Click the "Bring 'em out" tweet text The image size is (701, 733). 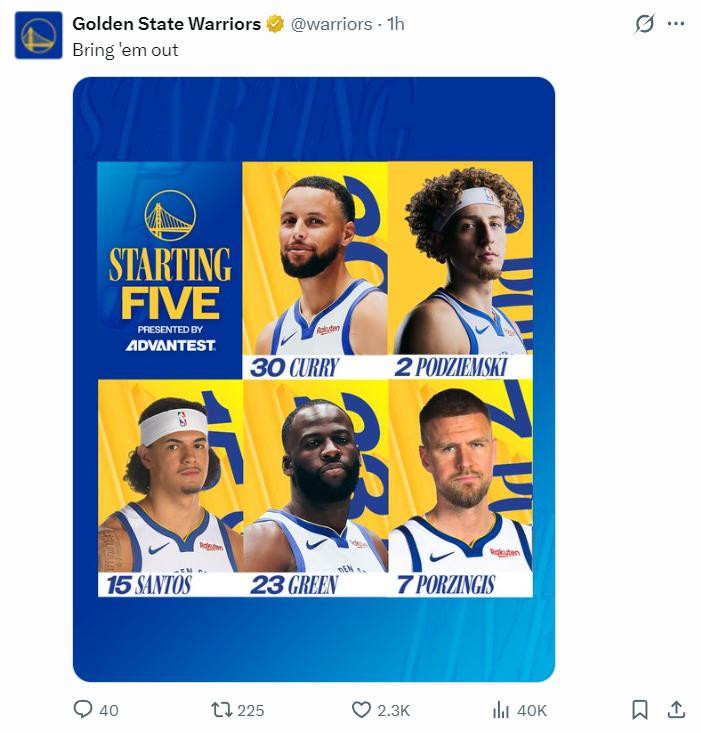pyautogui.click(x=125, y=48)
